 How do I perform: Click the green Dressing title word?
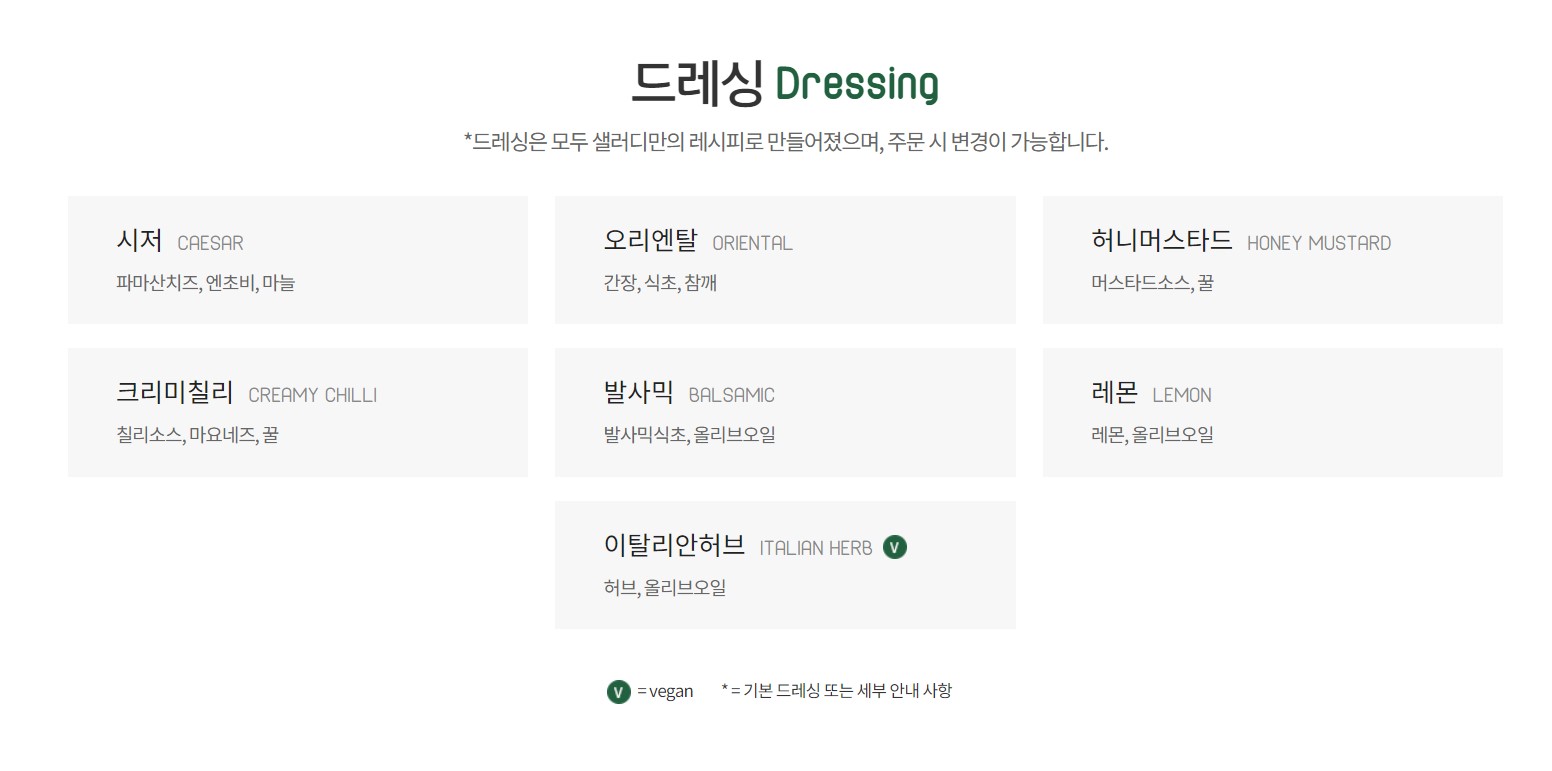857,85
